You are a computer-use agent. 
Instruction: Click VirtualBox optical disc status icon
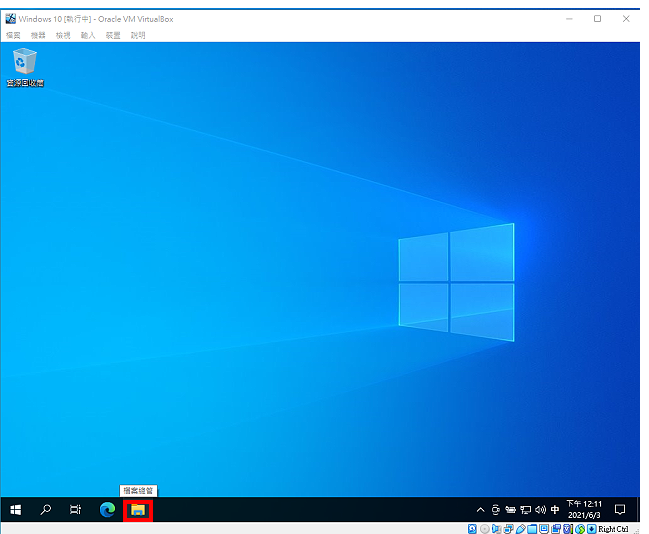click(x=484, y=529)
